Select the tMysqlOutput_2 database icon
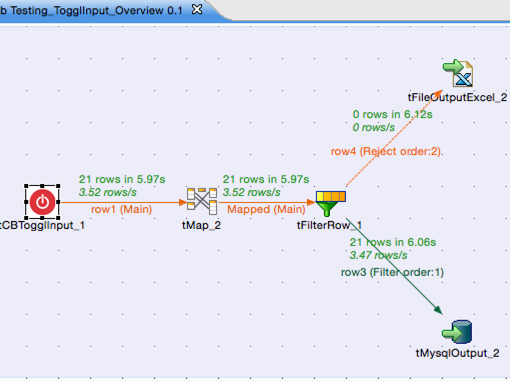 [457, 331]
